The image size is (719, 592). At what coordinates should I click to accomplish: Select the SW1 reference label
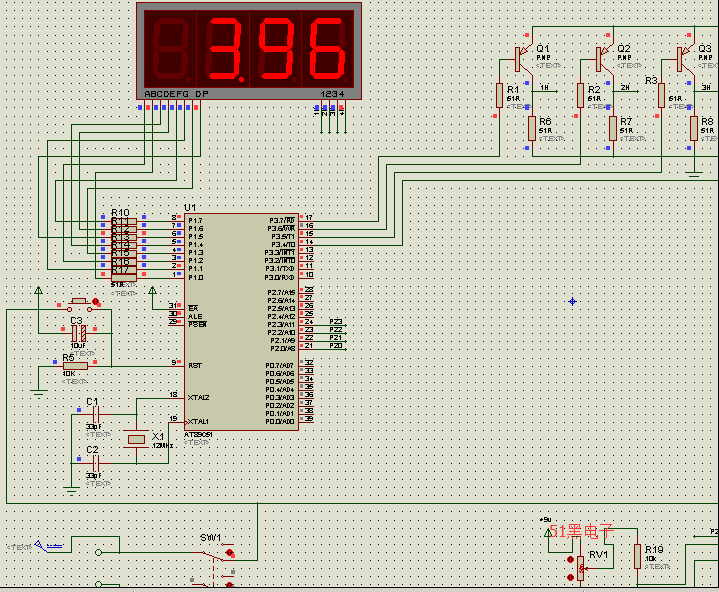click(x=210, y=537)
